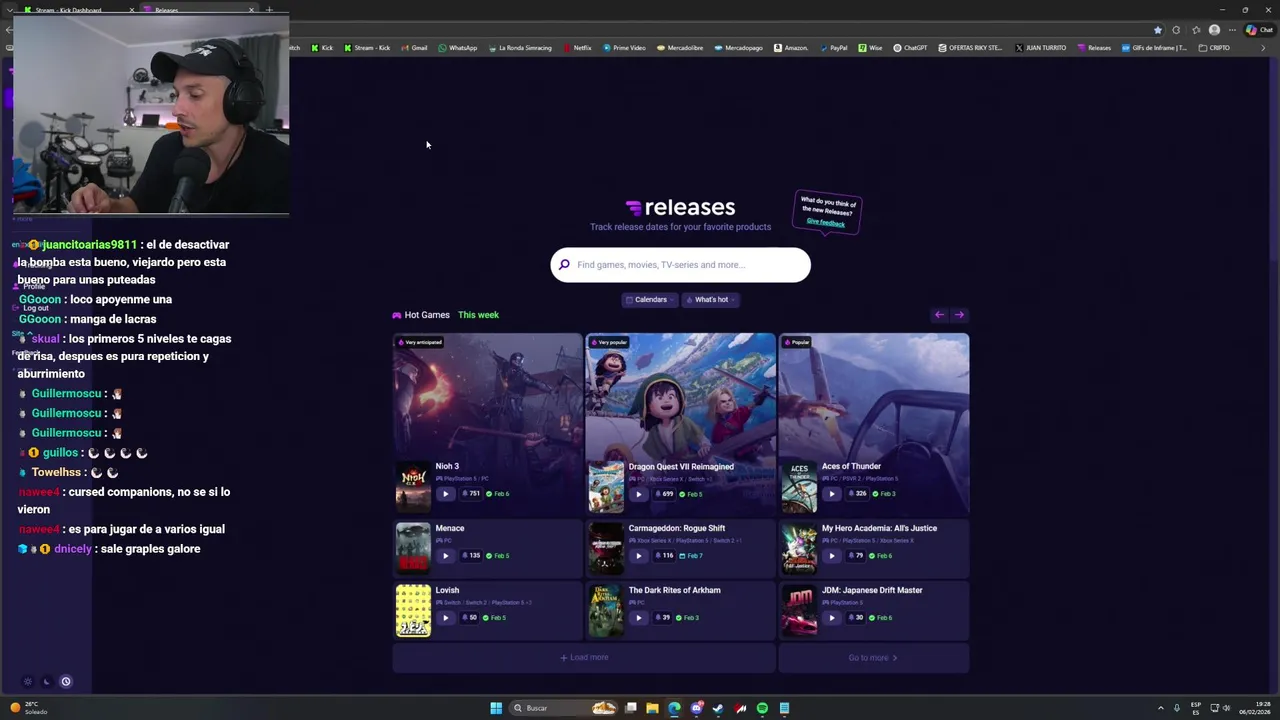Go to the previous Hot Games page

[939, 315]
